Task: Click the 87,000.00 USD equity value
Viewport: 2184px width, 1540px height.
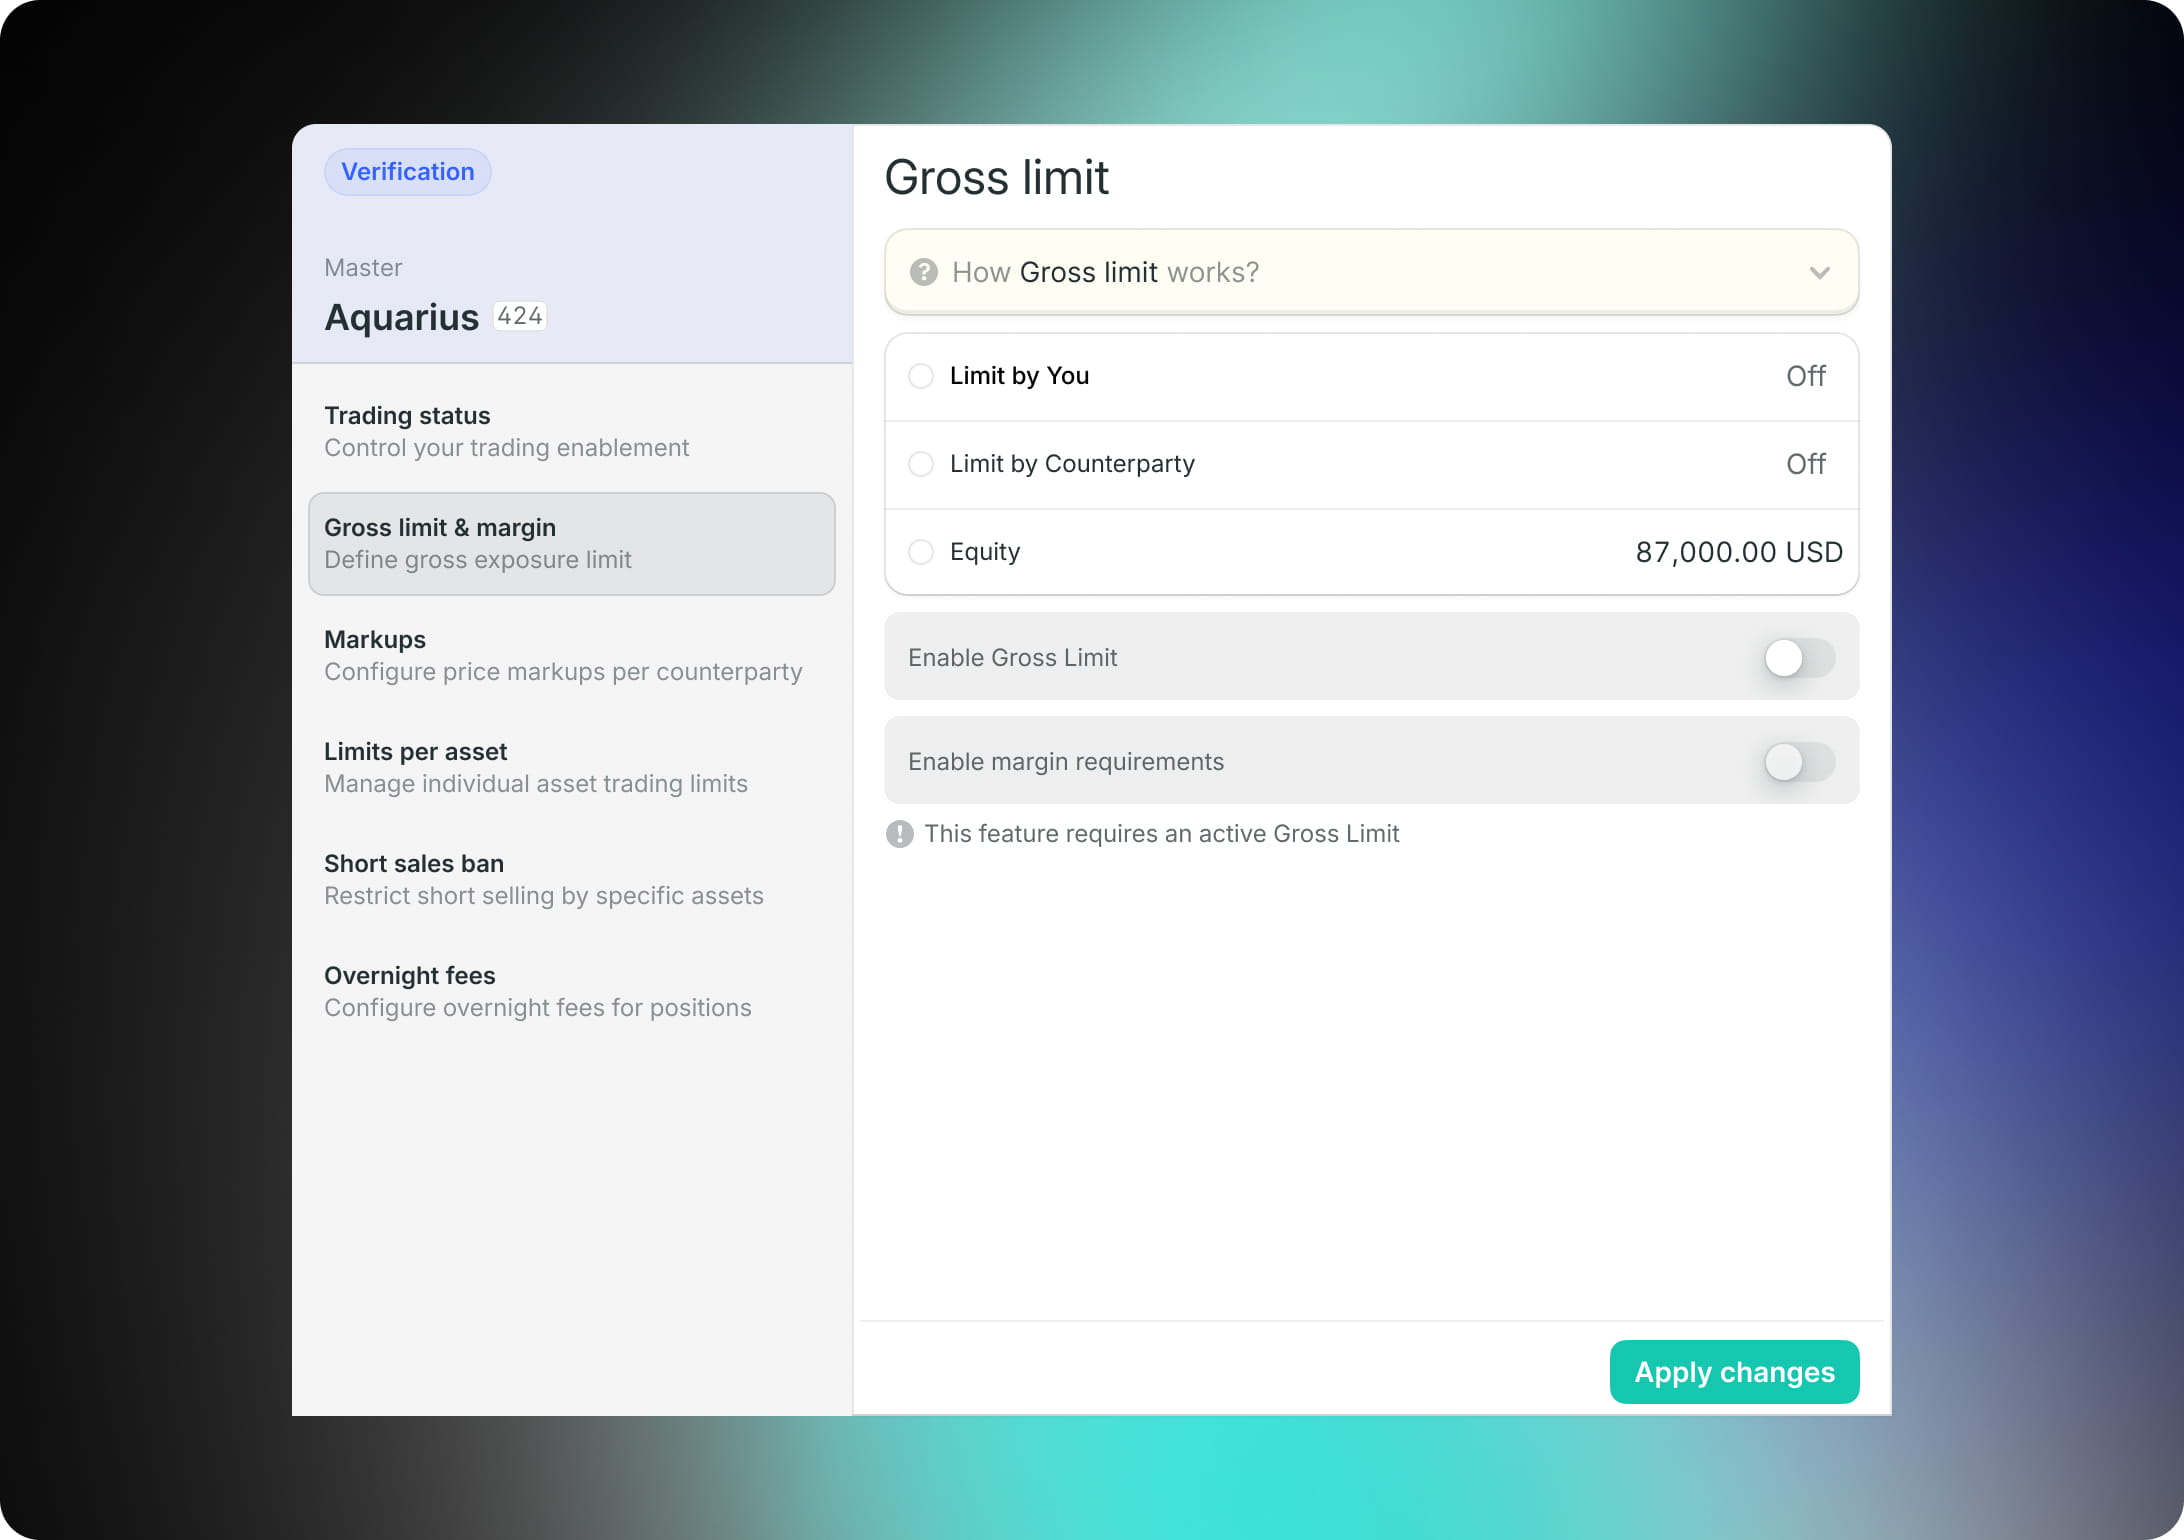Action: point(1738,552)
